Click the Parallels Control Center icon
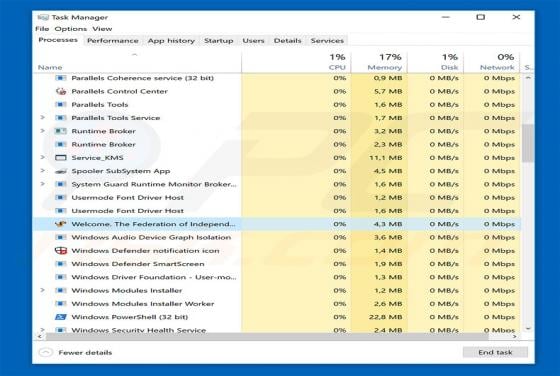The height and width of the screenshot is (376, 560). point(61,91)
